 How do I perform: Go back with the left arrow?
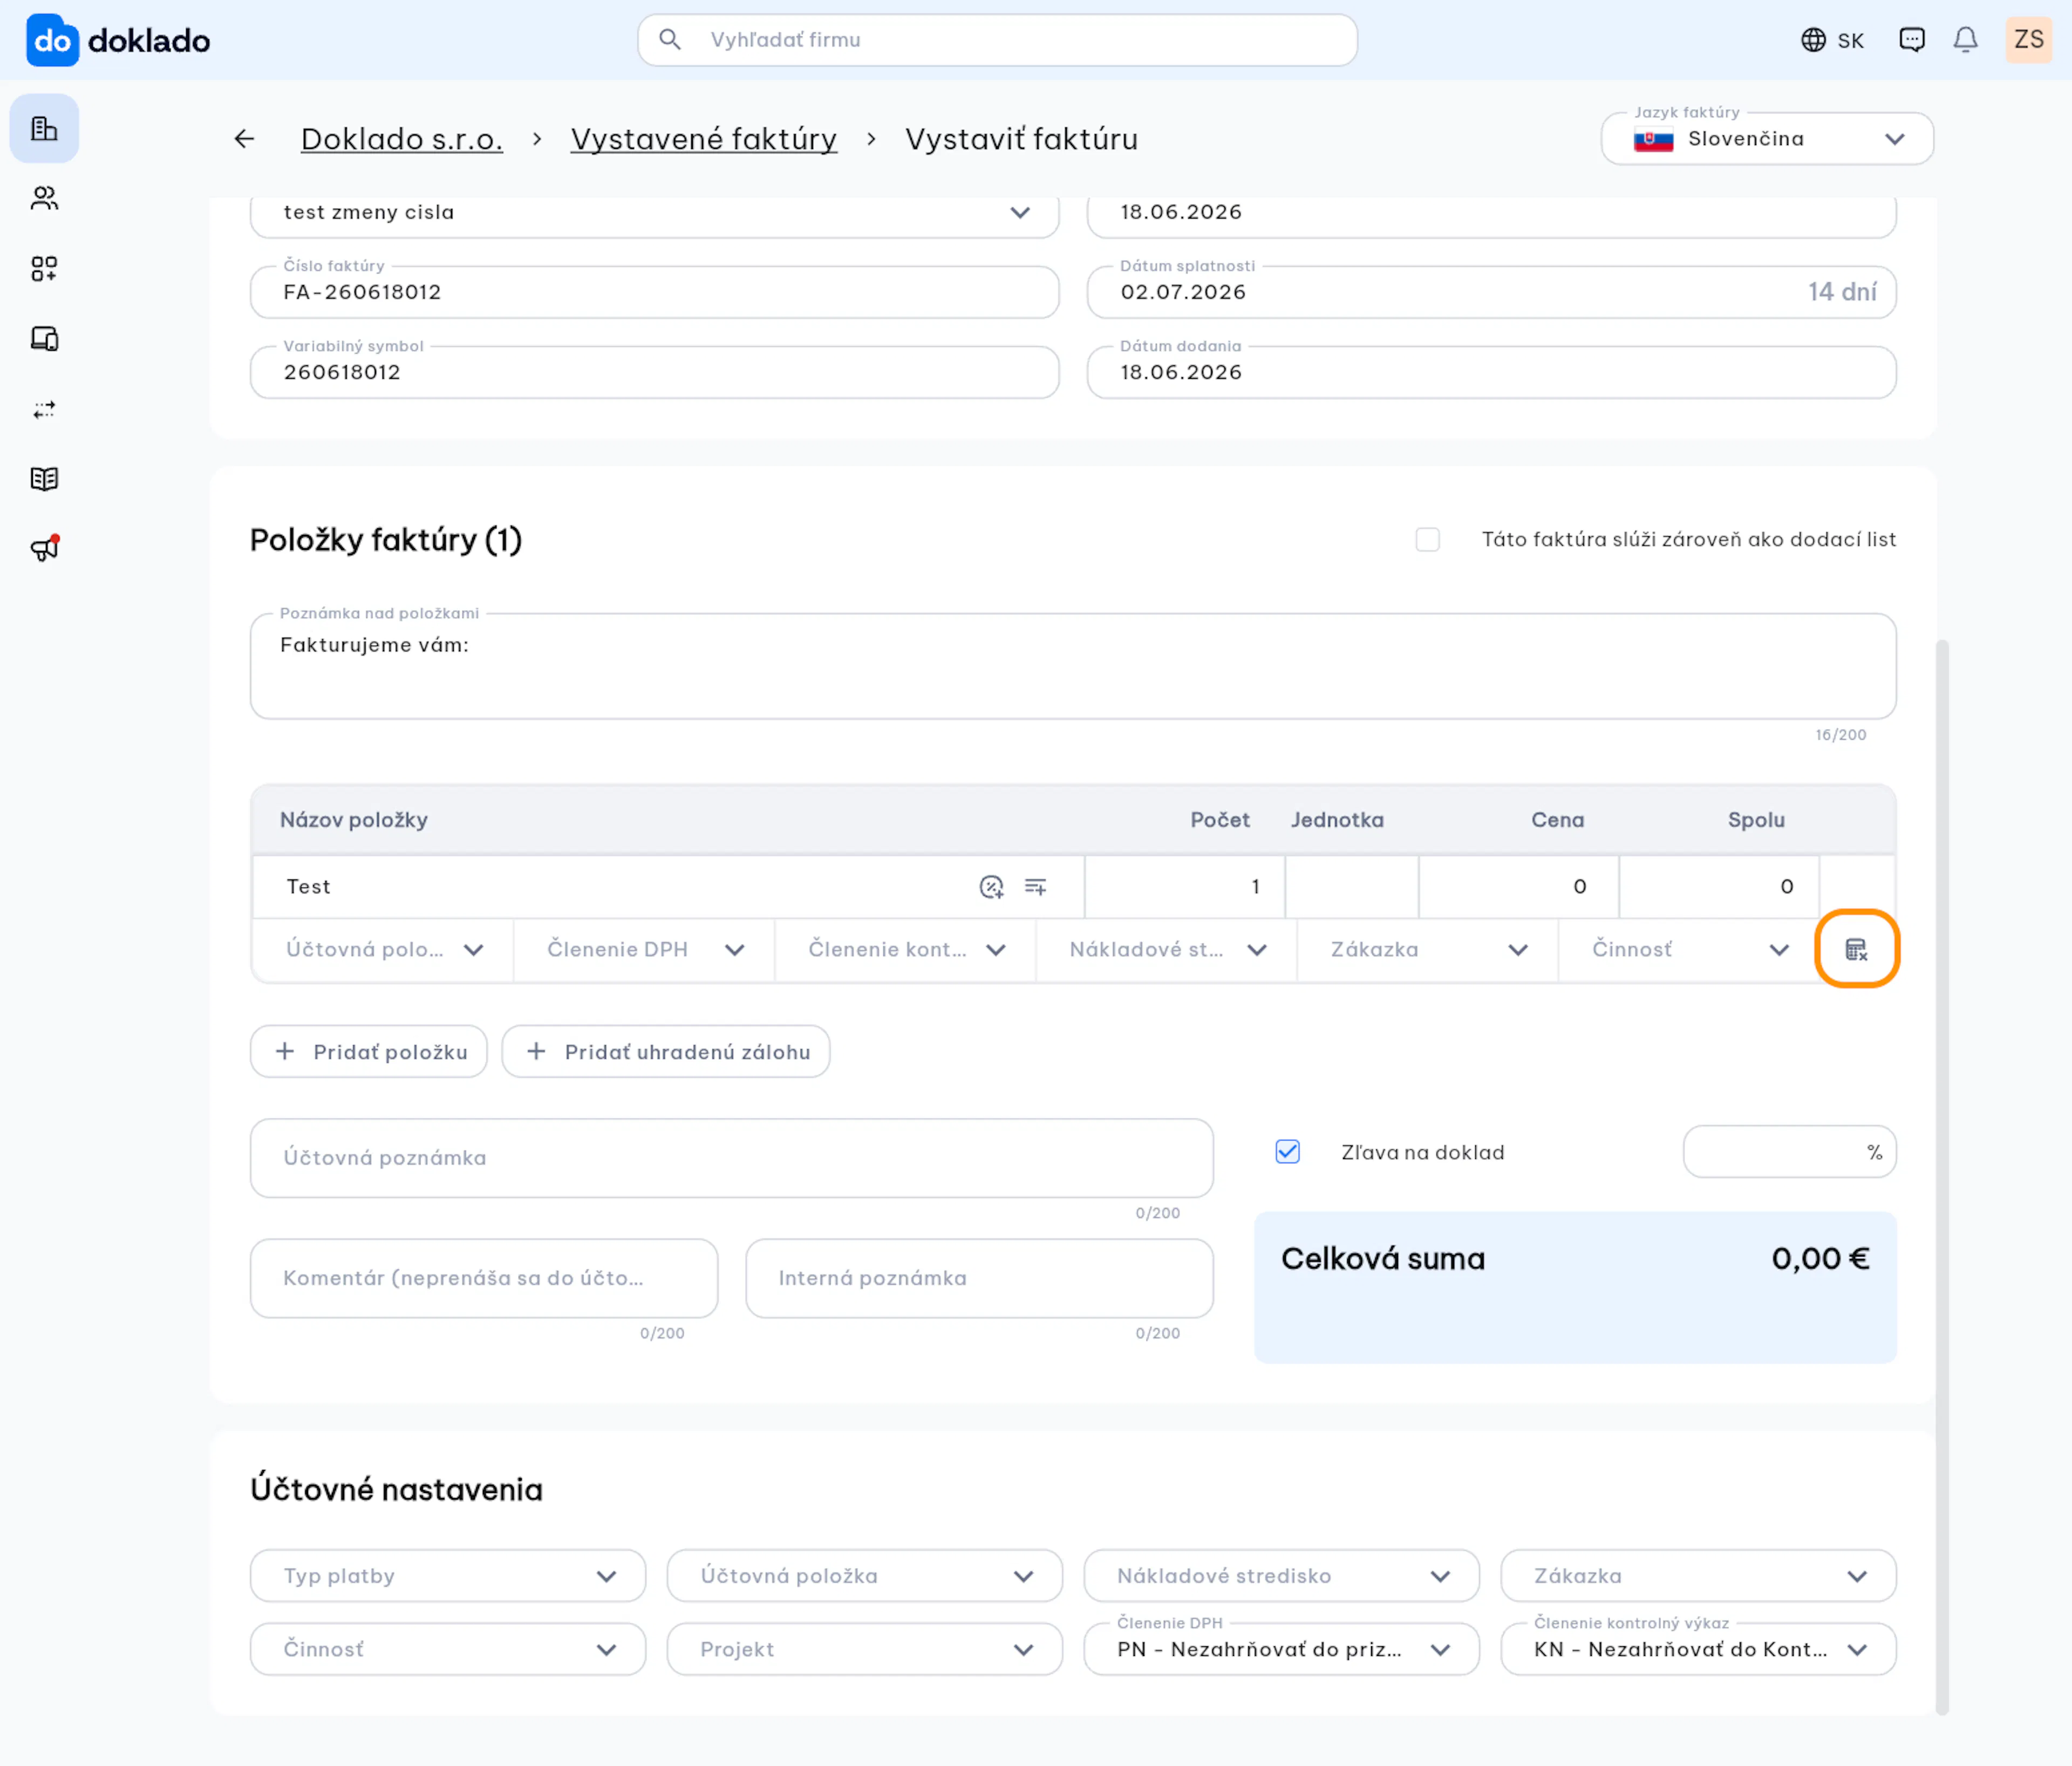pos(244,139)
